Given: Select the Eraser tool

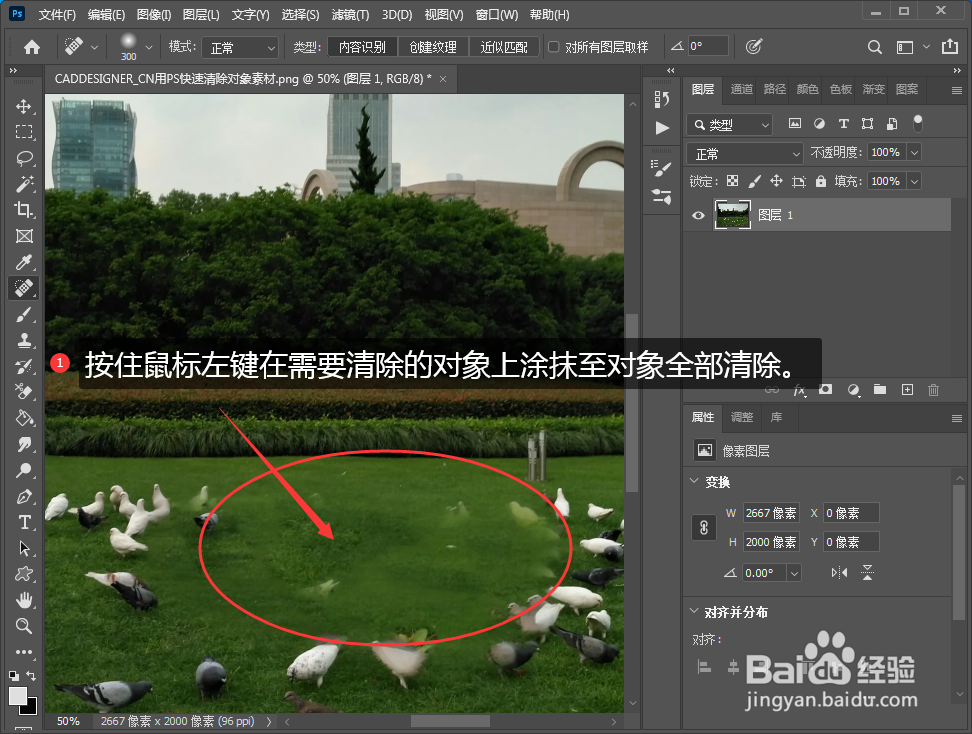Looking at the screenshot, I should (24, 392).
